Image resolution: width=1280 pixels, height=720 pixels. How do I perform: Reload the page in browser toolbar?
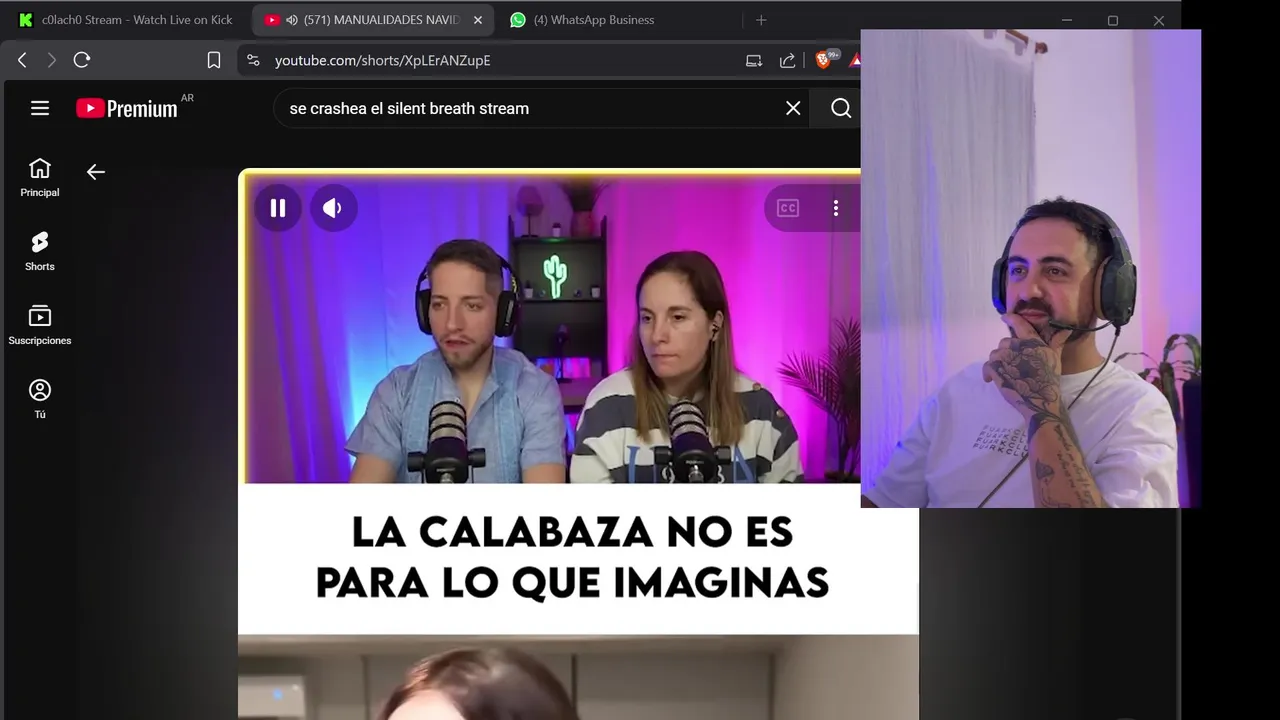click(82, 60)
